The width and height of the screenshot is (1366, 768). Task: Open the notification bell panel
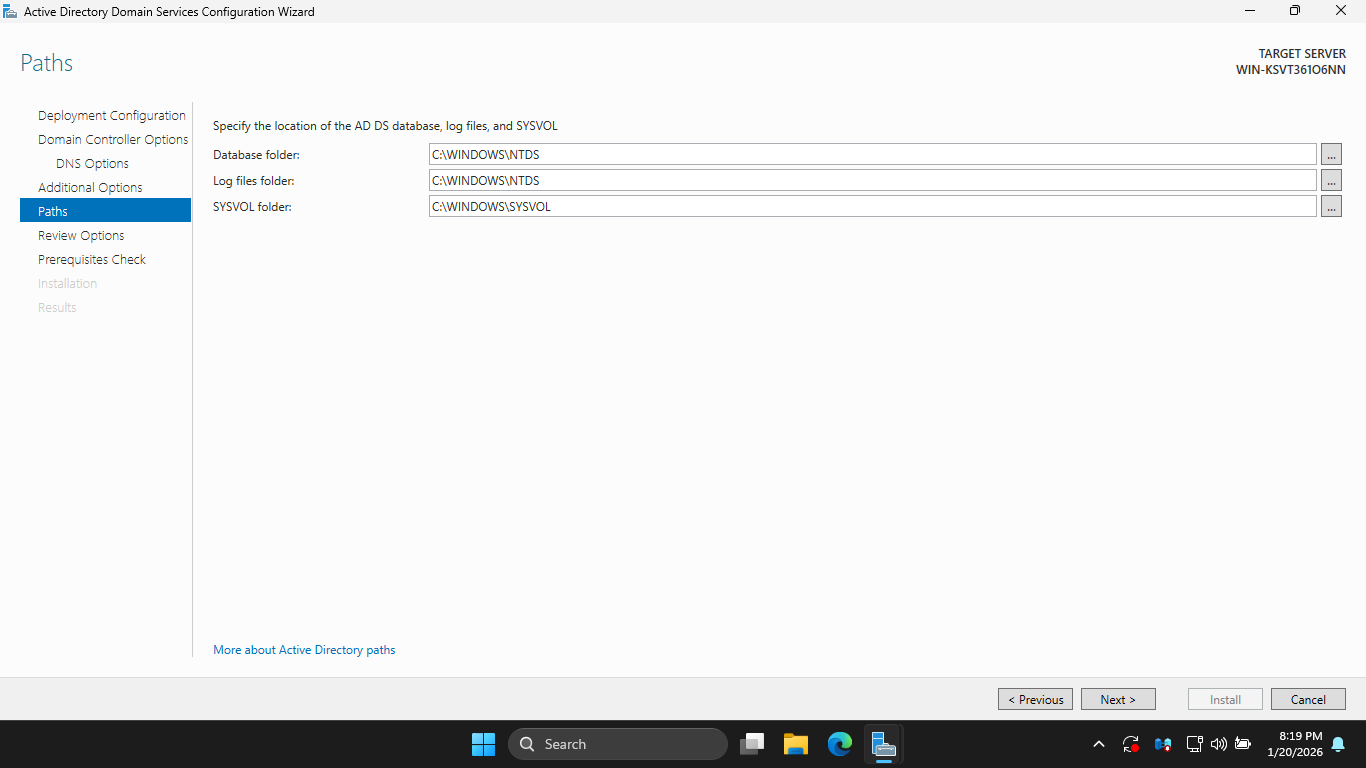(x=1338, y=744)
